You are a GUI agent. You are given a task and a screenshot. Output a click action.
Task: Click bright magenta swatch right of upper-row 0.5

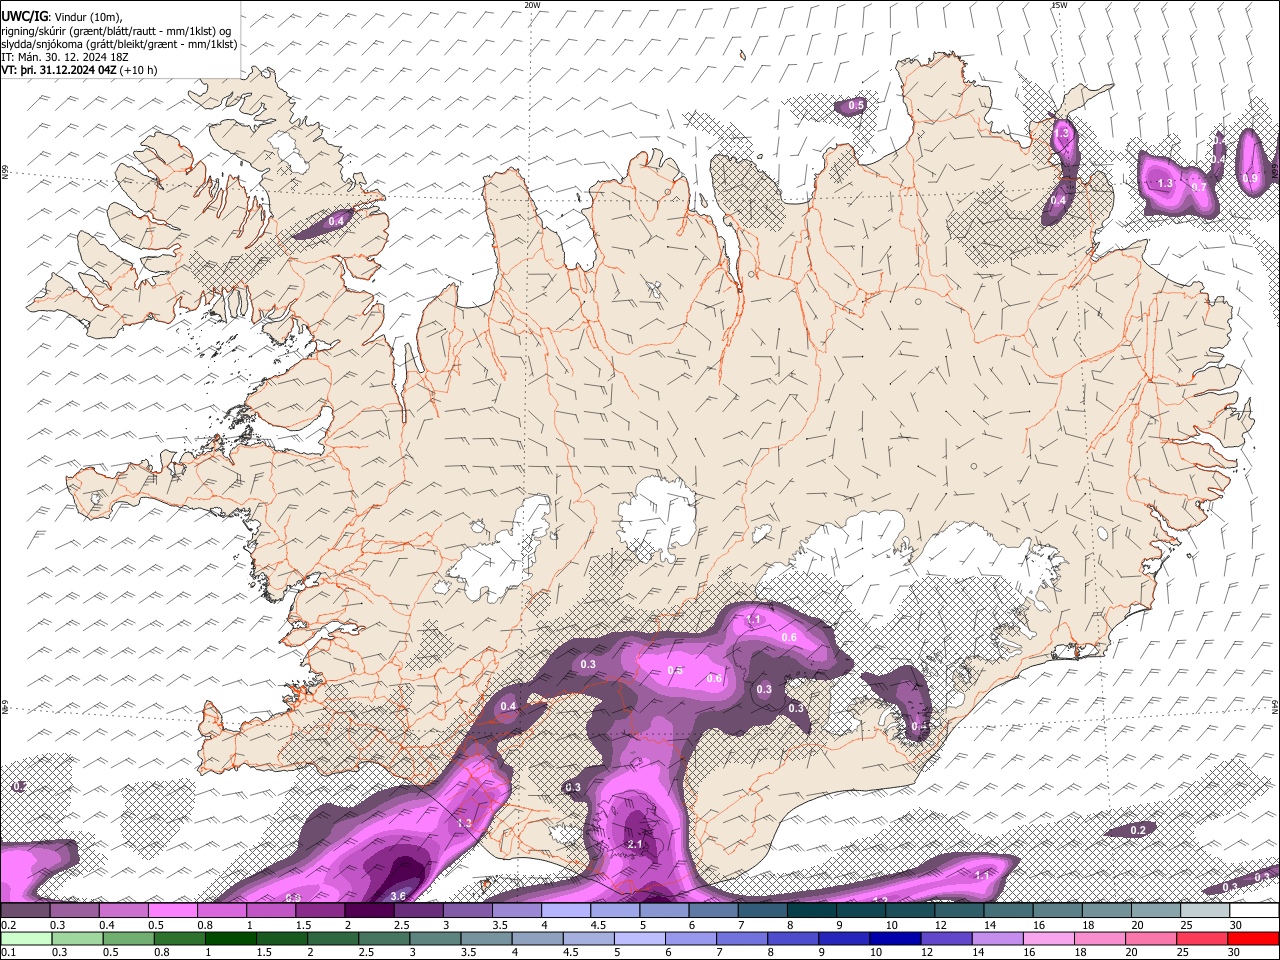173,910
